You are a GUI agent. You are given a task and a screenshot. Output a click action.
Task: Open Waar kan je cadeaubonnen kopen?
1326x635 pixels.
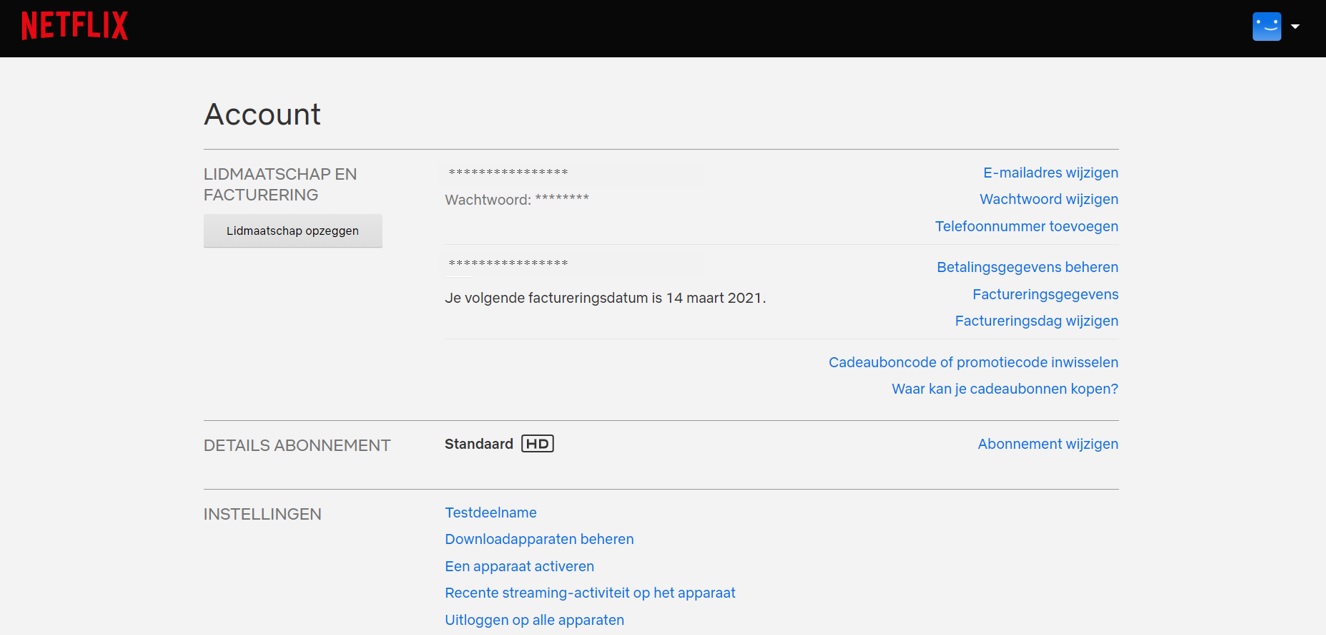pos(1004,389)
